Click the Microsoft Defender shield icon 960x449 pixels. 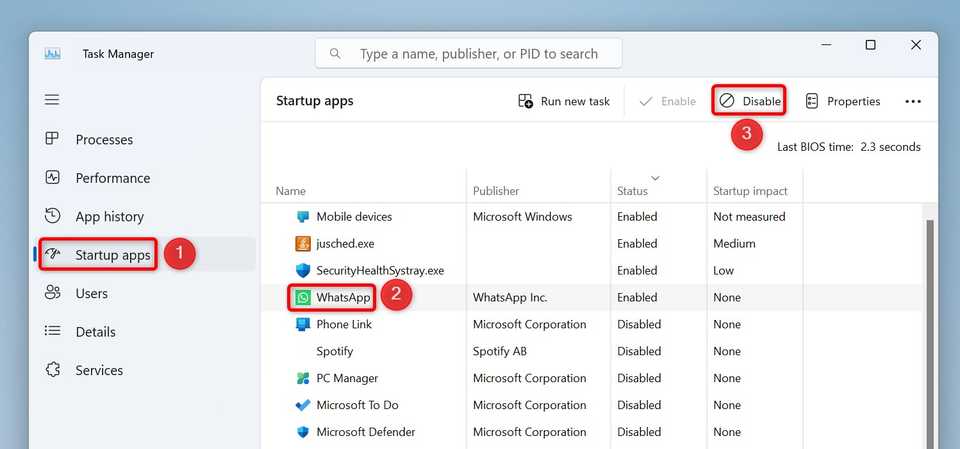[x=303, y=433]
